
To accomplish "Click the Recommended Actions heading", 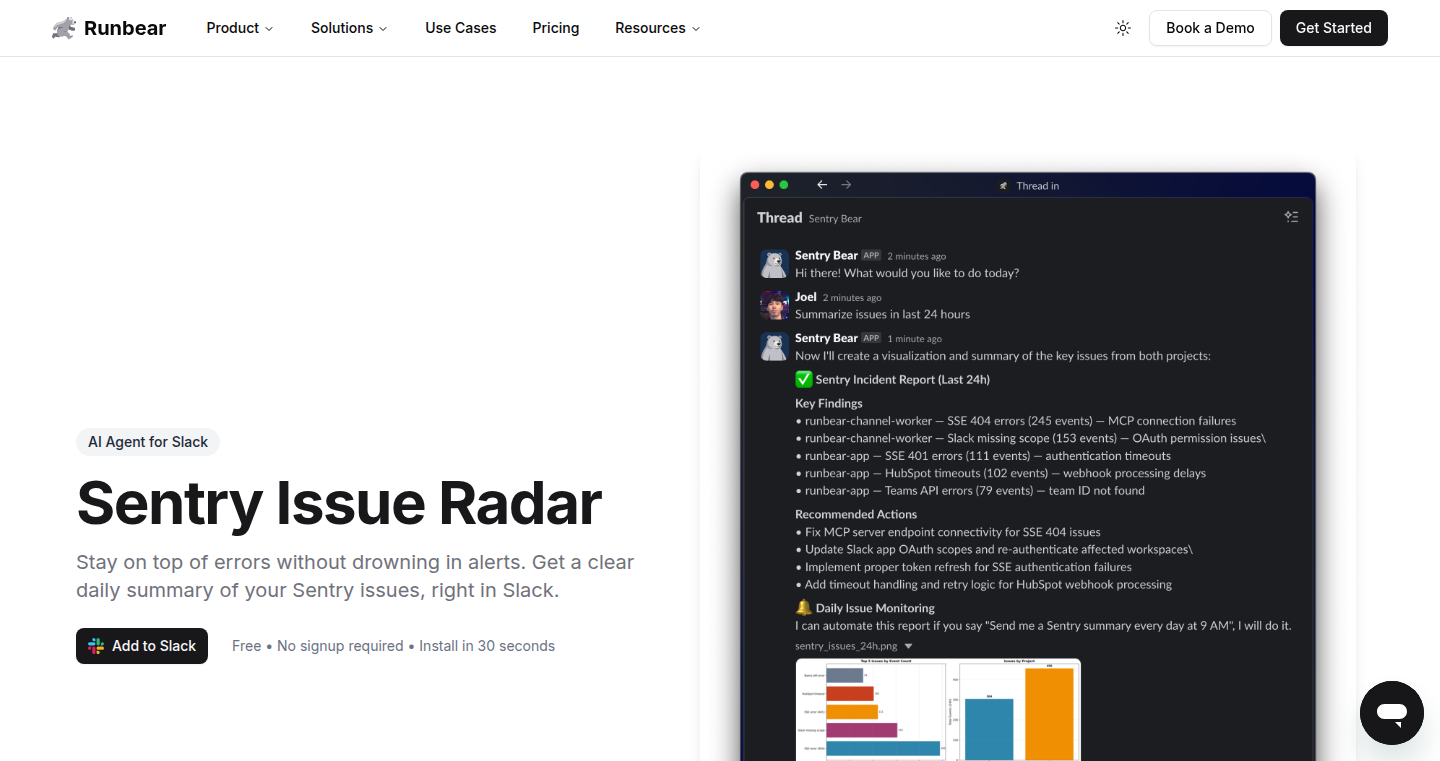I will (x=856, y=514).
